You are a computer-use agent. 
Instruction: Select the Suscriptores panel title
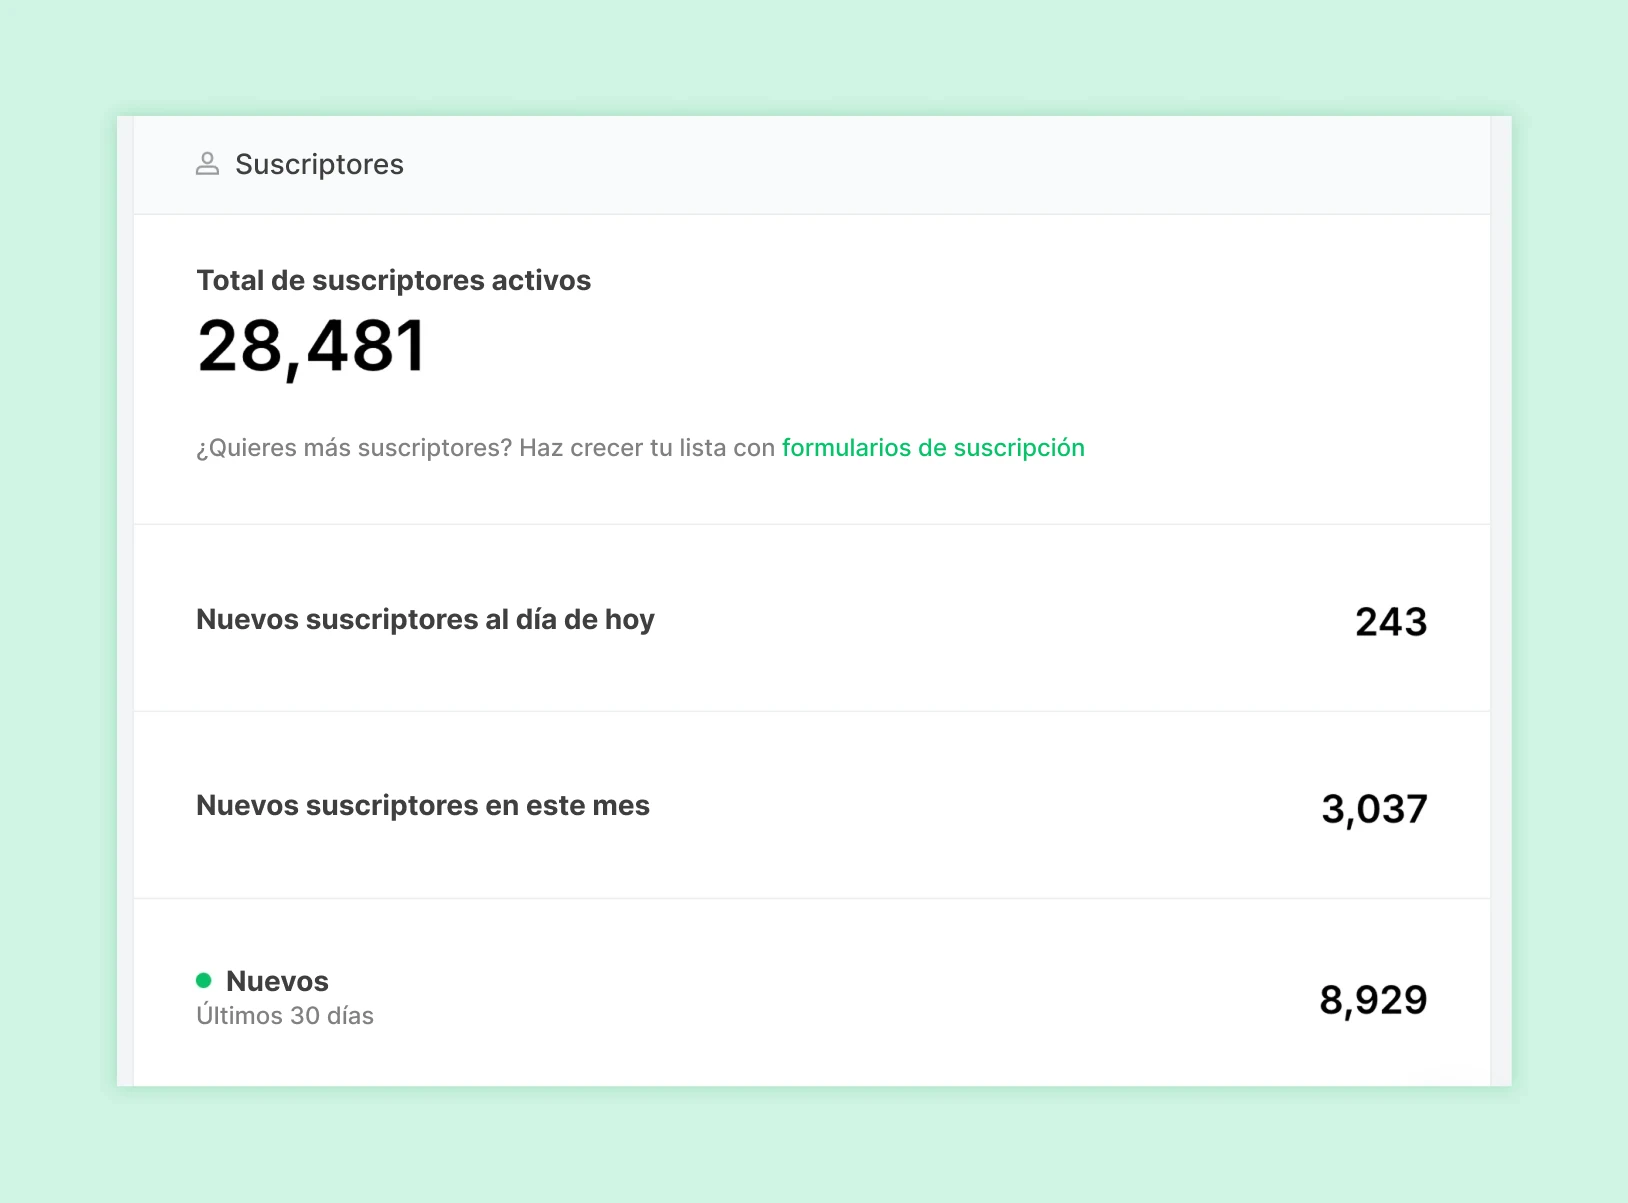click(319, 164)
